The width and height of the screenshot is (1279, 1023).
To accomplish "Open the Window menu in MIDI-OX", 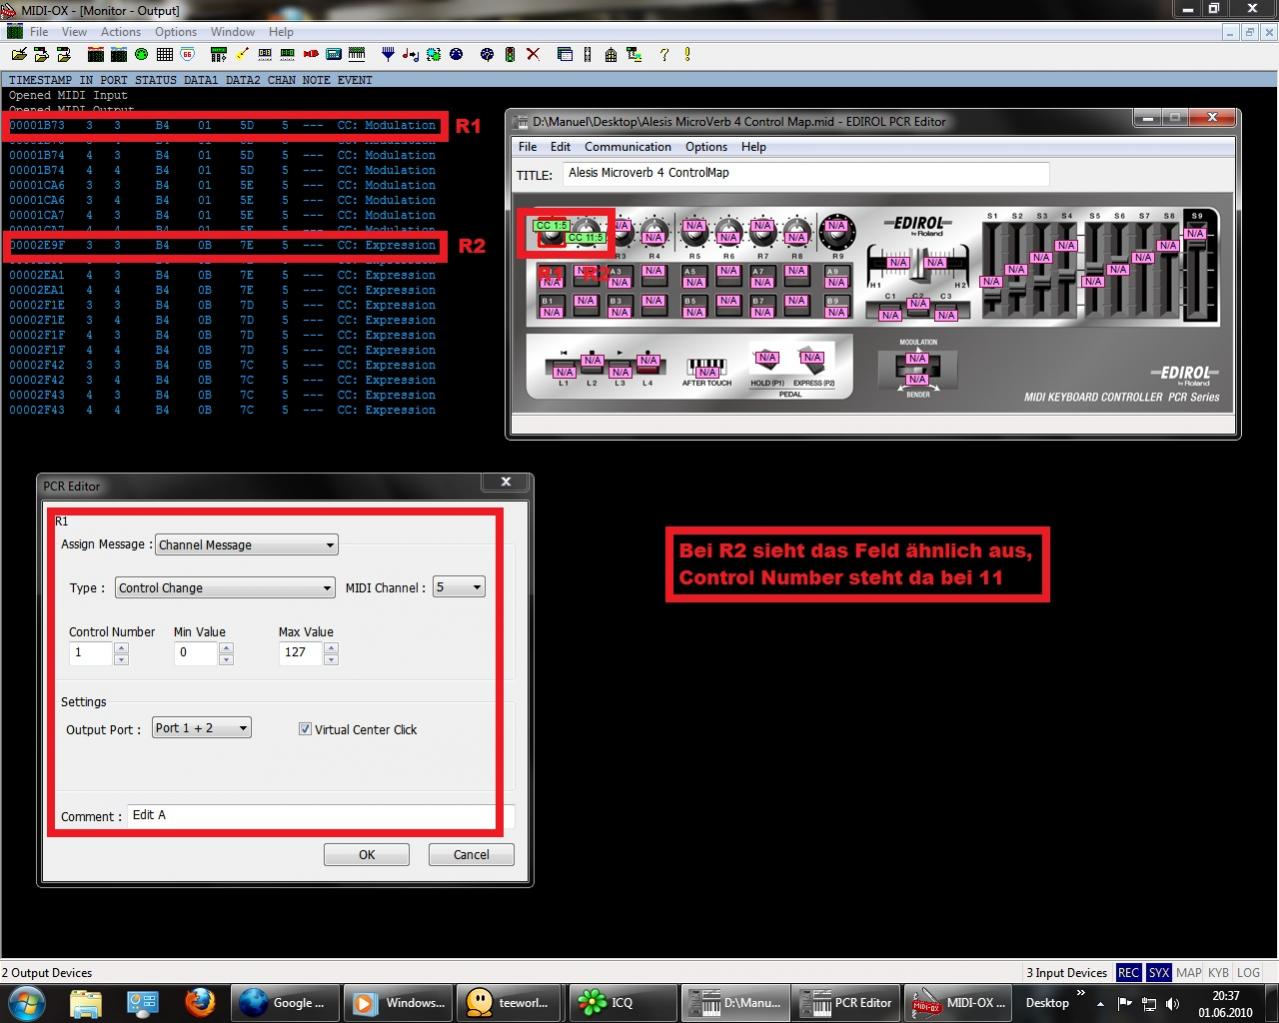I will pyautogui.click(x=233, y=32).
